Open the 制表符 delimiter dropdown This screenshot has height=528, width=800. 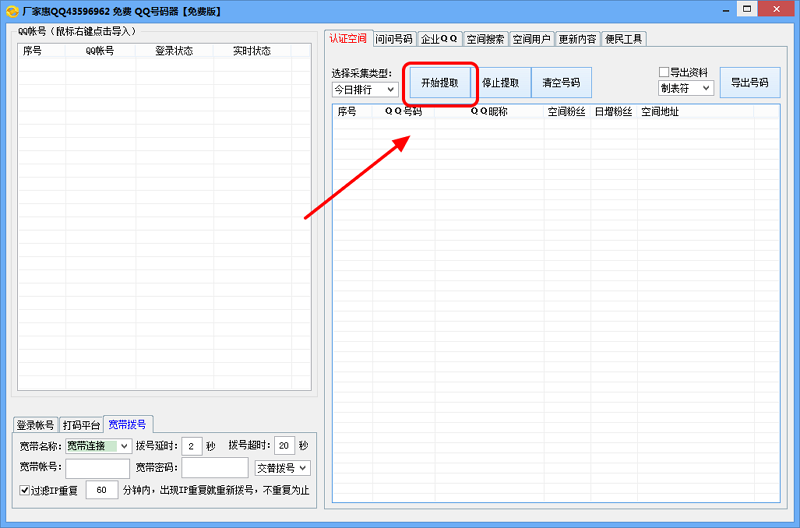685,88
